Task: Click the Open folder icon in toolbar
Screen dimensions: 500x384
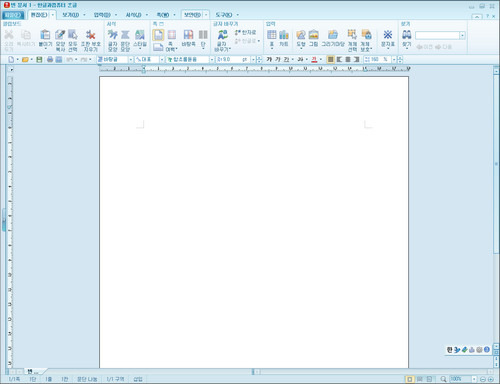Action: [25, 59]
